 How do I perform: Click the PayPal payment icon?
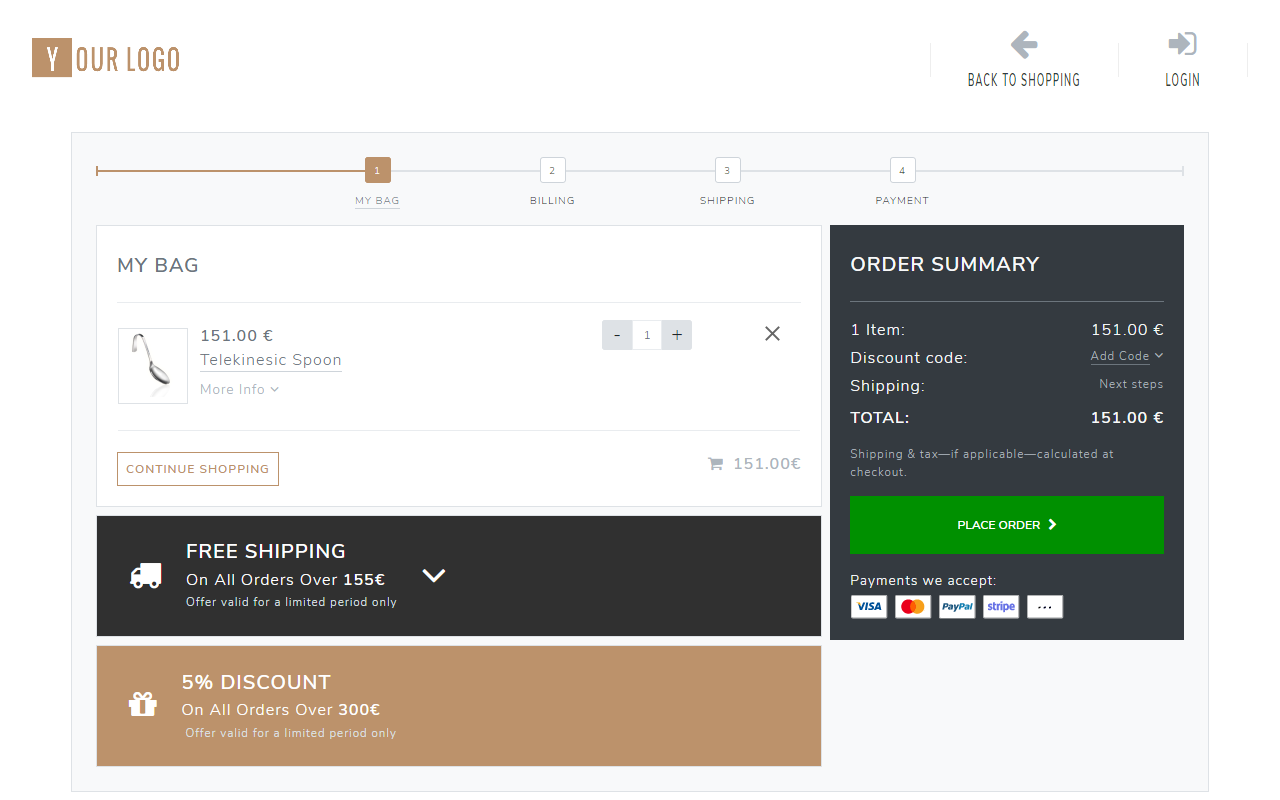[957, 607]
